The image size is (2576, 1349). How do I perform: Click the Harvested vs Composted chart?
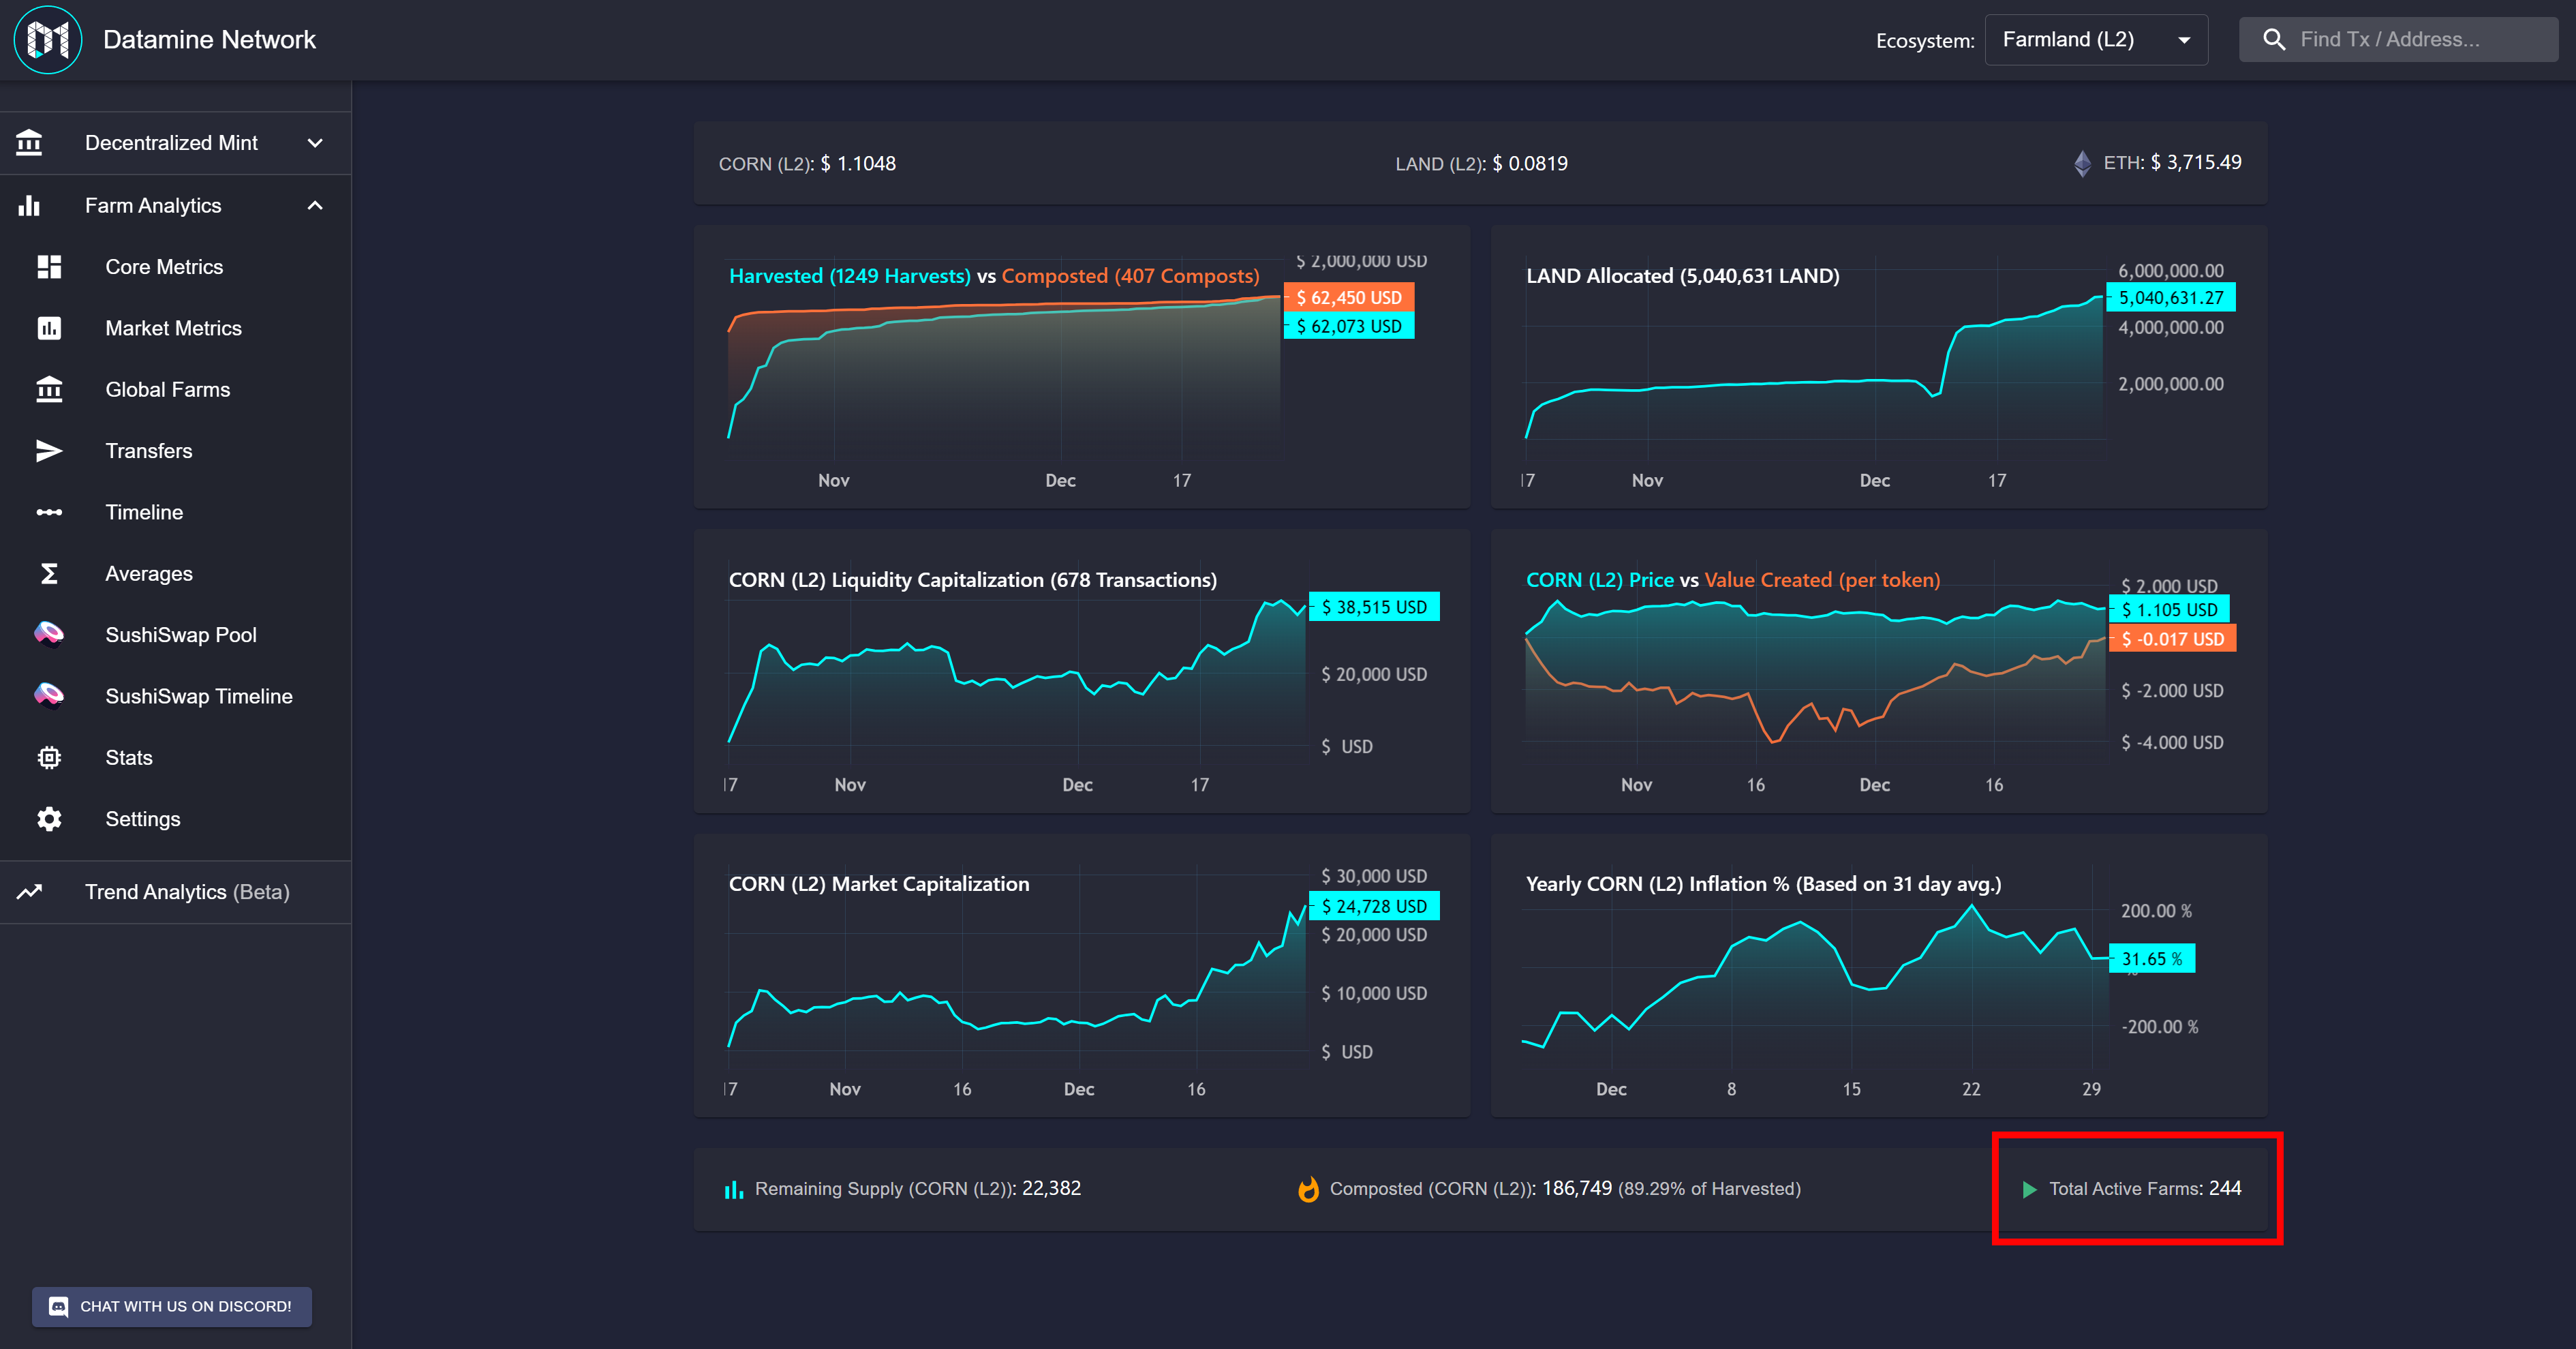(x=1082, y=366)
